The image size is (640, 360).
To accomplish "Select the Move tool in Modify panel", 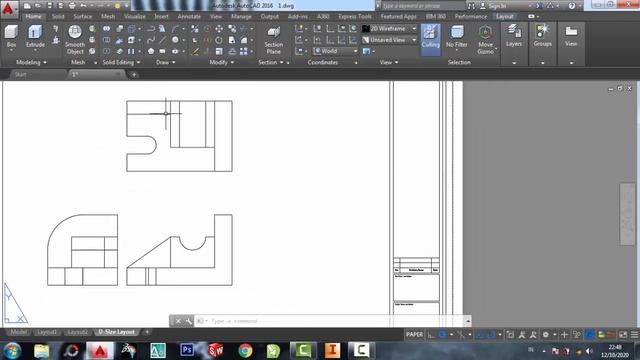I will [219, 29].
